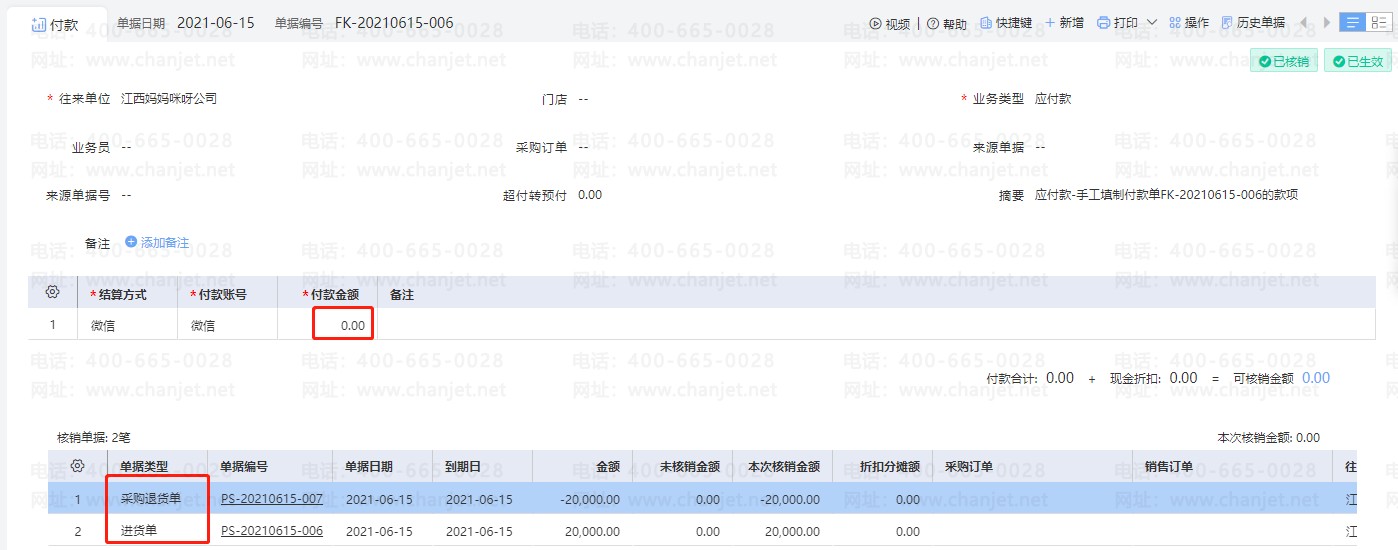The width and height of the screenshot is (1398, 550).
Task: Expand the print options dropdown arrow
Action: coord(1151,22)
